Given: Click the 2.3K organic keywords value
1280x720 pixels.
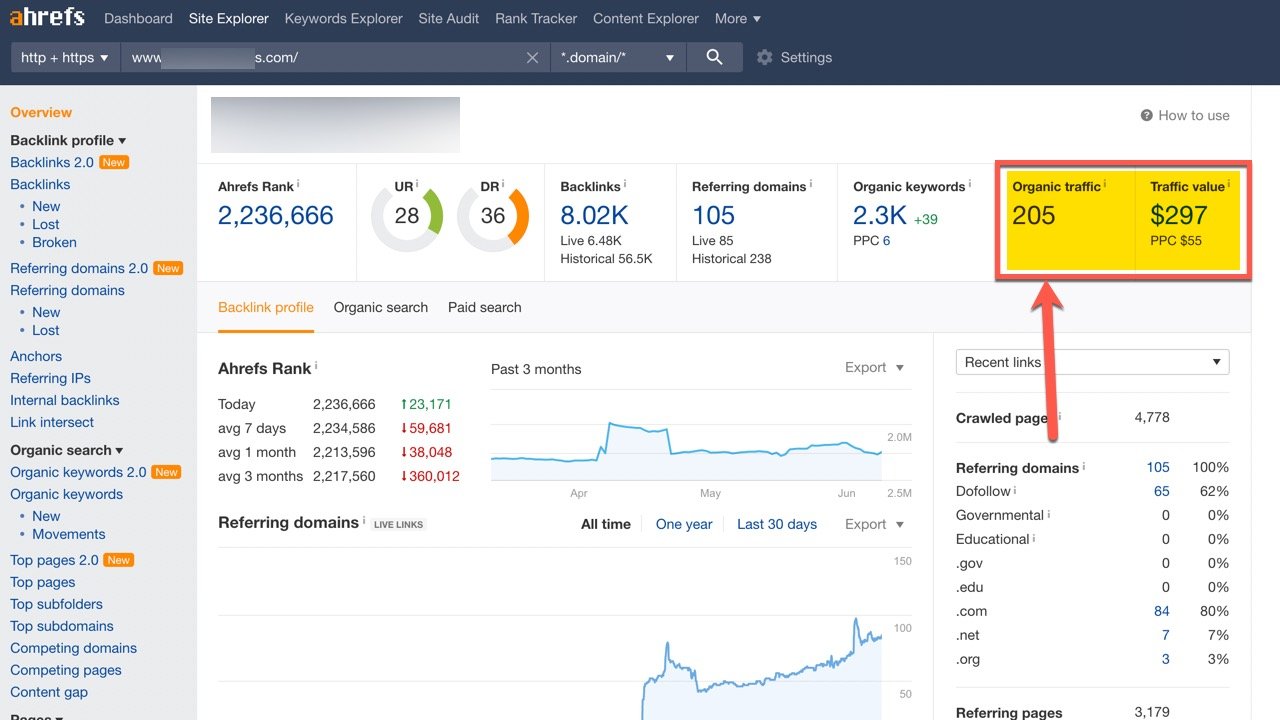Looking at the screenshot, I should click(x=880, y=215).
